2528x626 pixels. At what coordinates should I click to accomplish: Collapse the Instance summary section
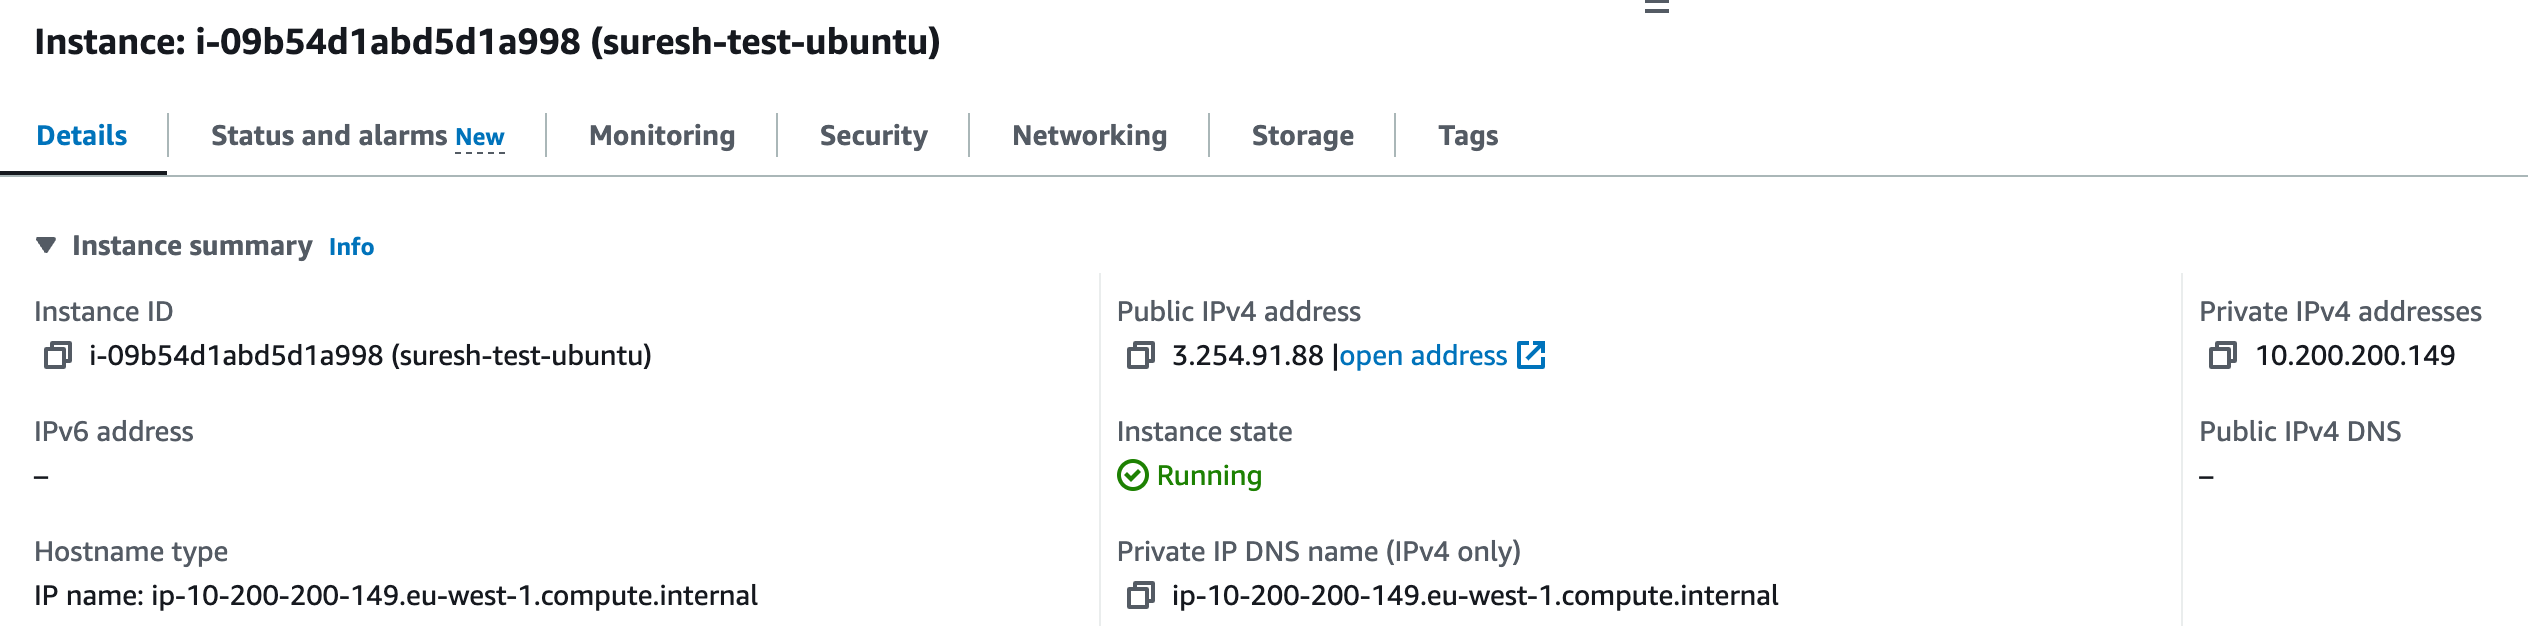(x=45, y=245)
